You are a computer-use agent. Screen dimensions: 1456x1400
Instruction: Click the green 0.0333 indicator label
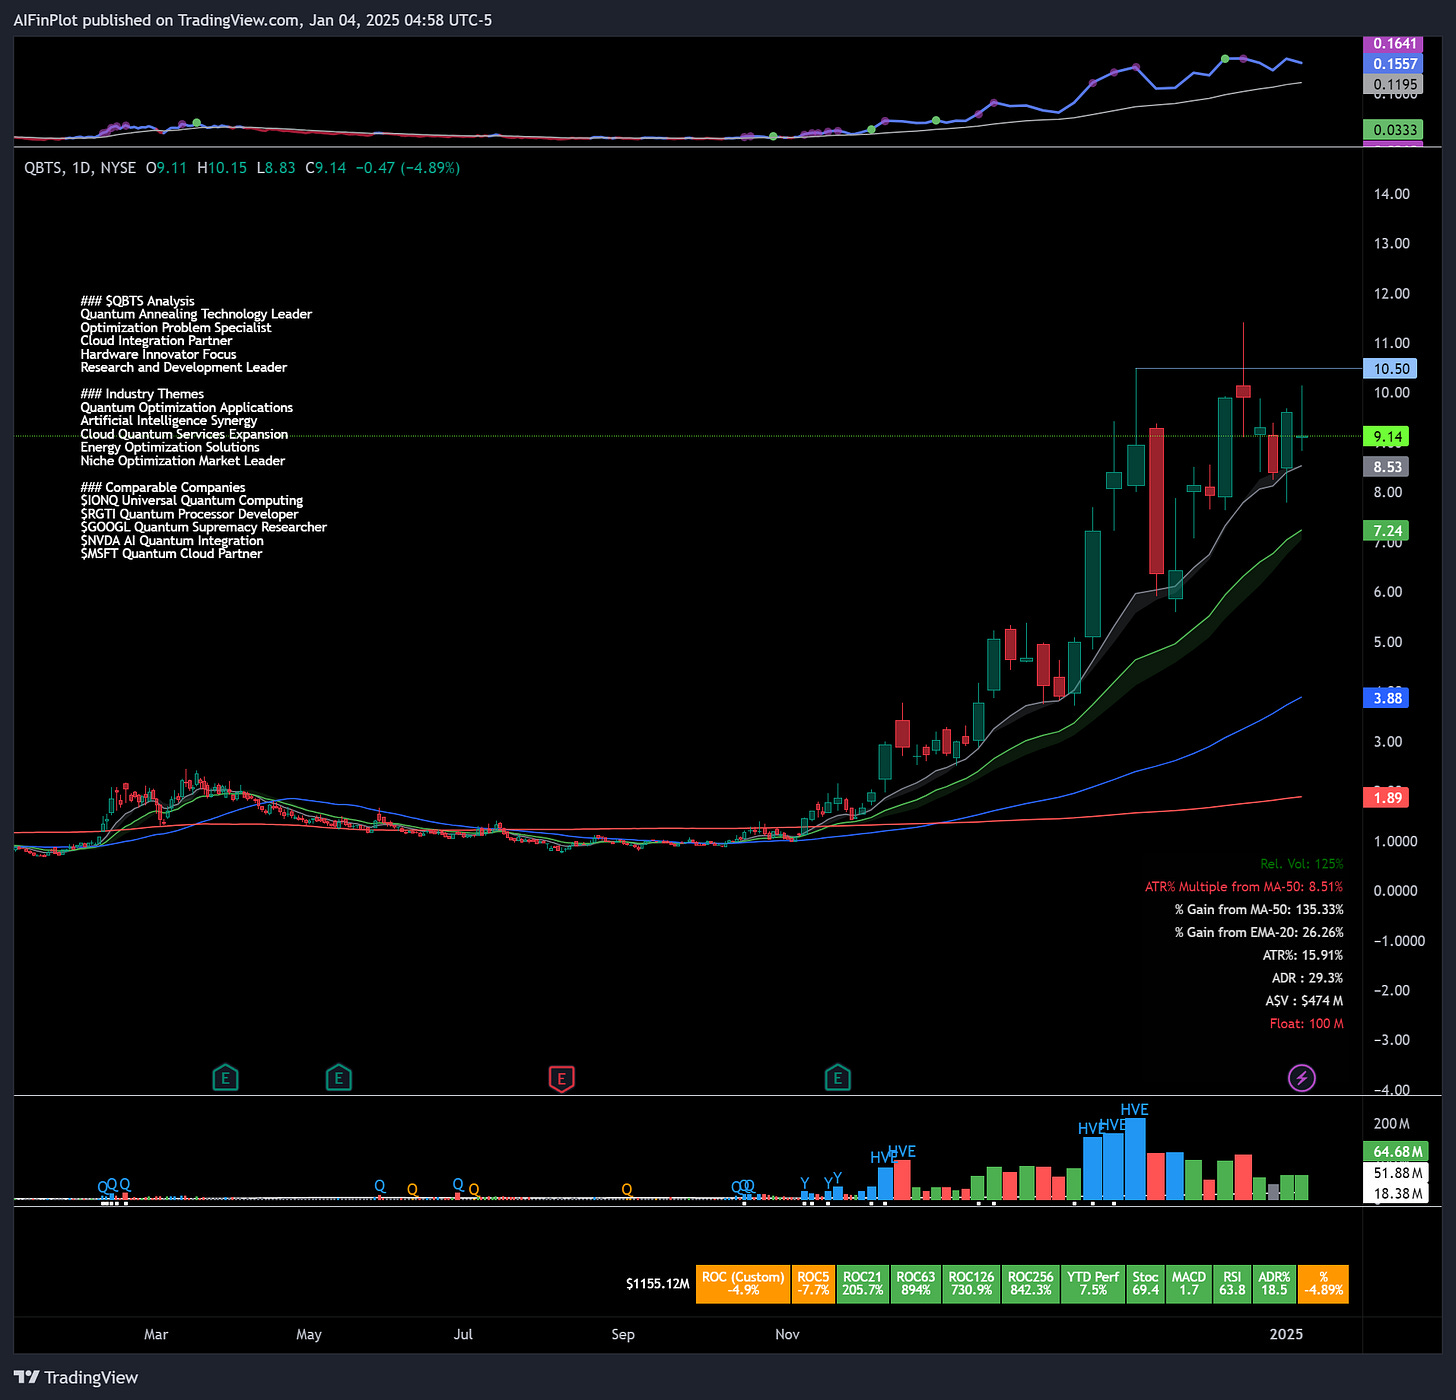coord(1393,130)
